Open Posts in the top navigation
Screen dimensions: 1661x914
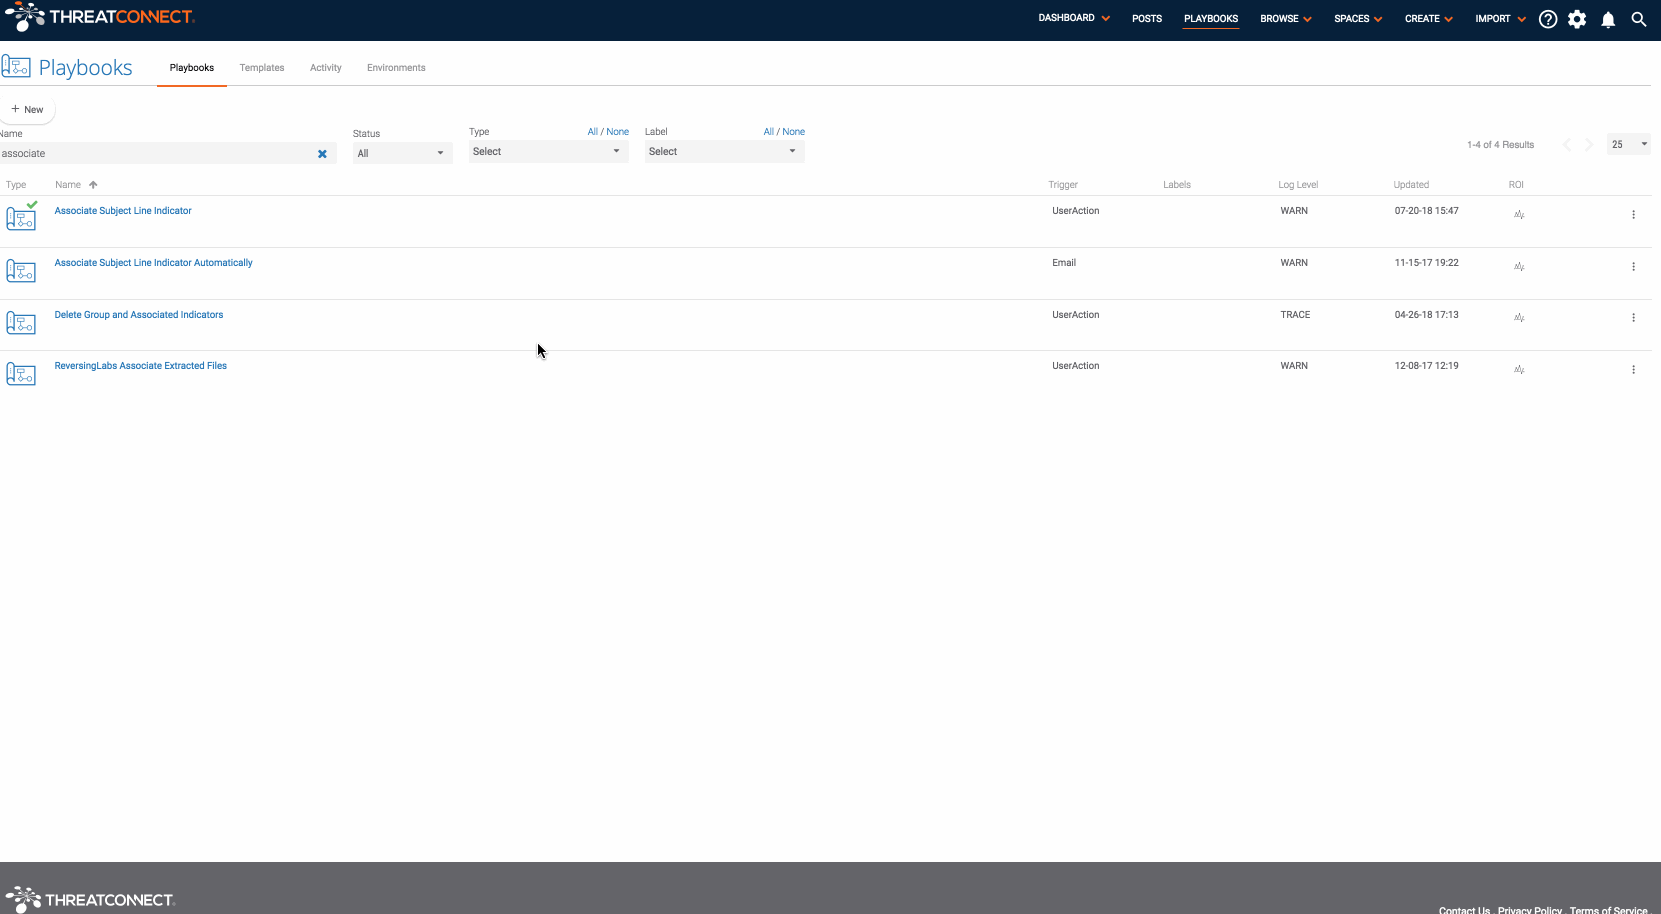[x=1147, y=19]
